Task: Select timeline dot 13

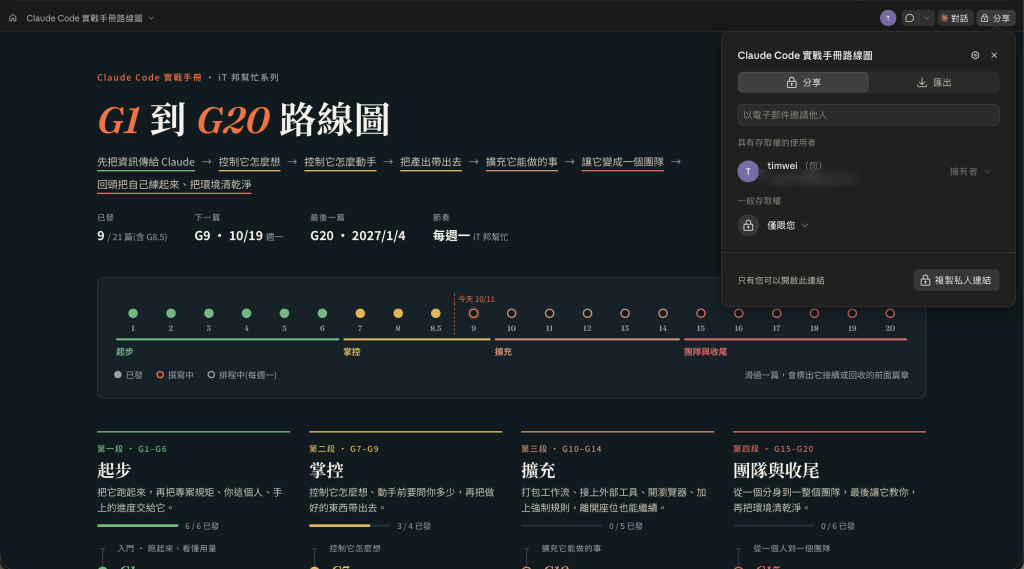Action: click(x=625, y=314)
